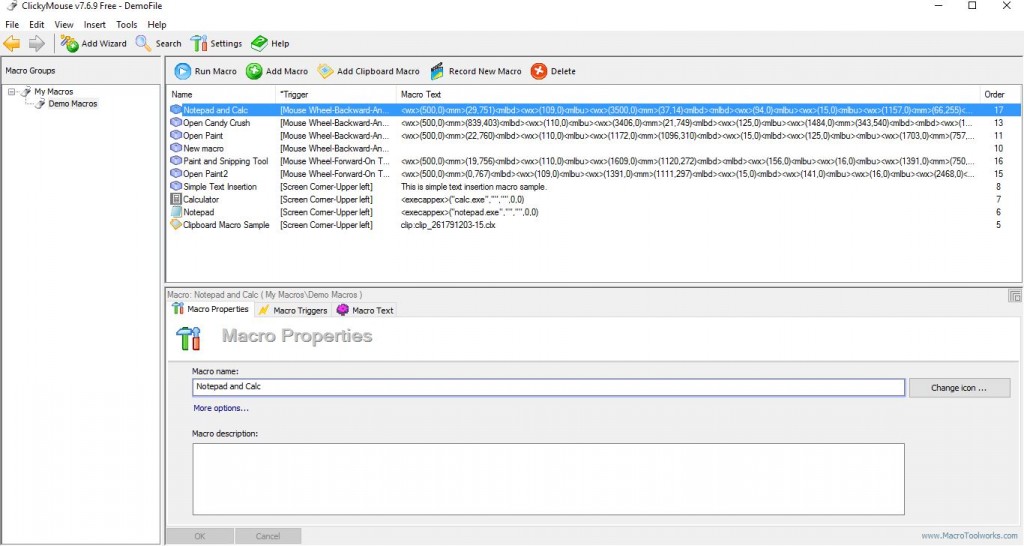This screenshot has width=1024, height=546.
Task: Click order value 13 for Candy Crush
Action: (x=999, y=123)
